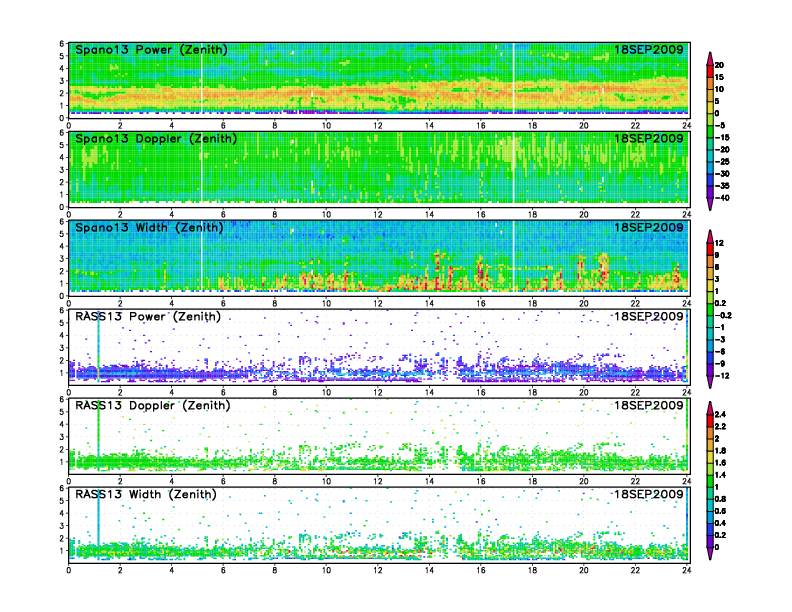Click the 'Spano13 Doppler (Zenith)' panel title
The width and height of the screenshot is (792, 612).
(156, 139)
